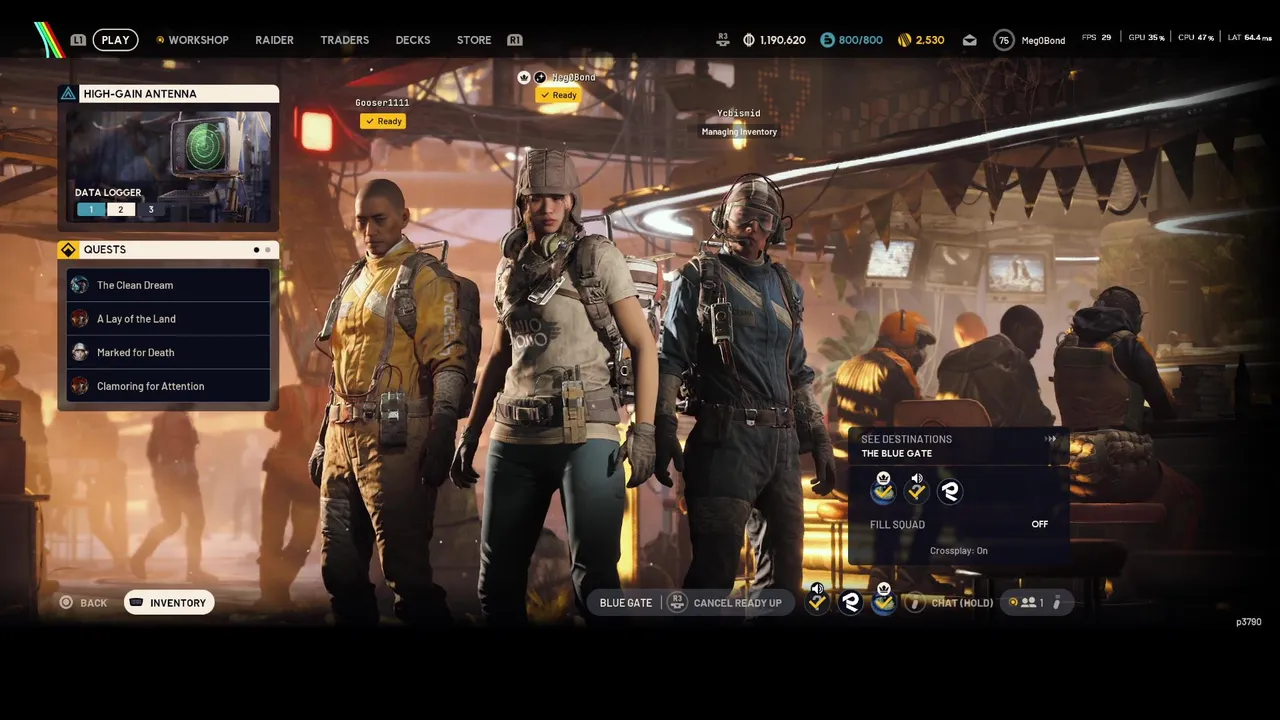Click the chat stick icon beside Chat (Hold)
Viewport: 1280px width, 720px height.
(x=914, y=603)
